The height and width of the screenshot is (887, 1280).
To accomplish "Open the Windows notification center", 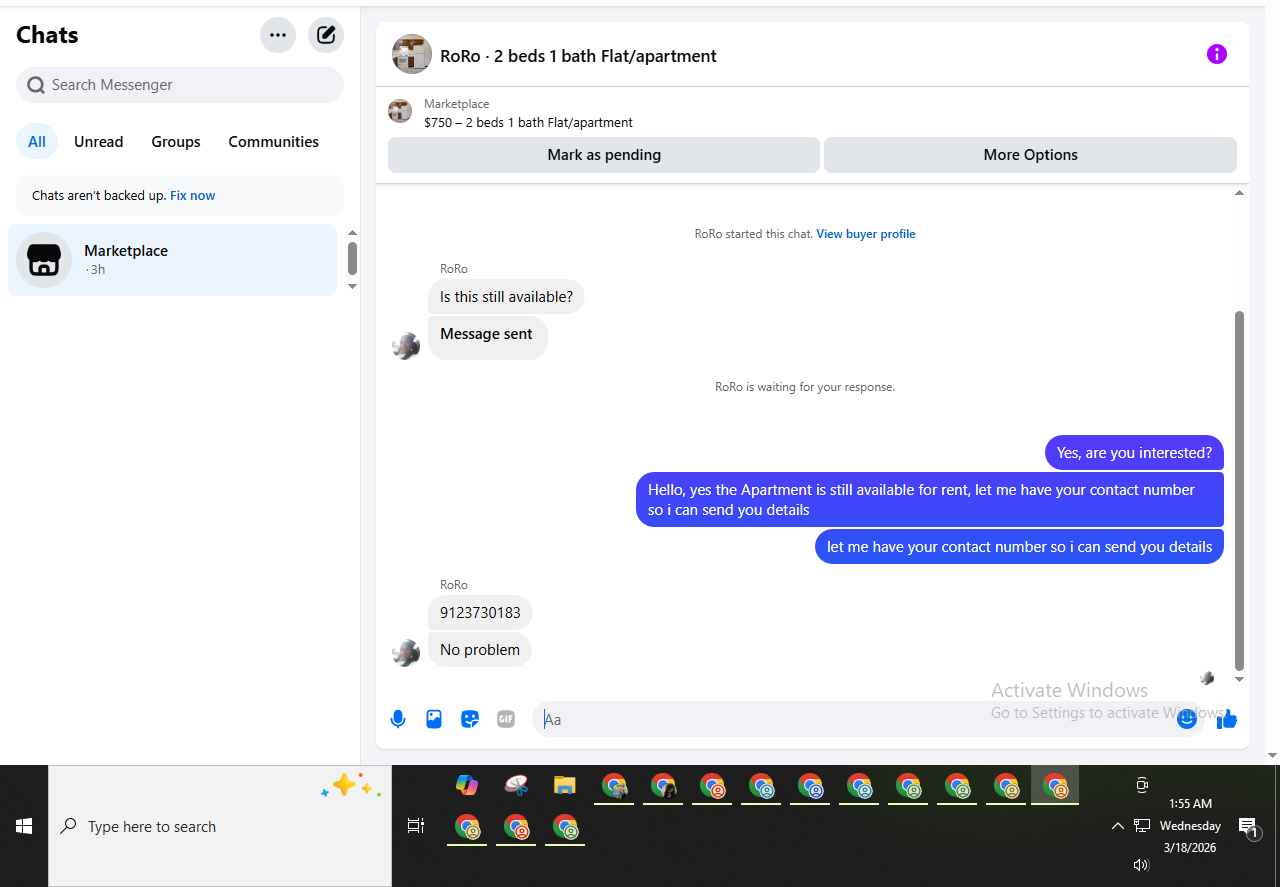I will coord(1248,827).
